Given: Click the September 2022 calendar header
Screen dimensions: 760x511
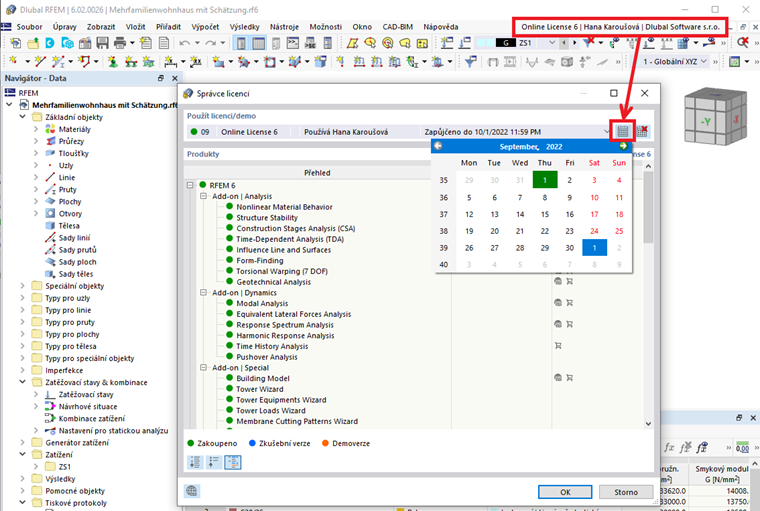Looking at the screenshot, I should tap(531, 146).
